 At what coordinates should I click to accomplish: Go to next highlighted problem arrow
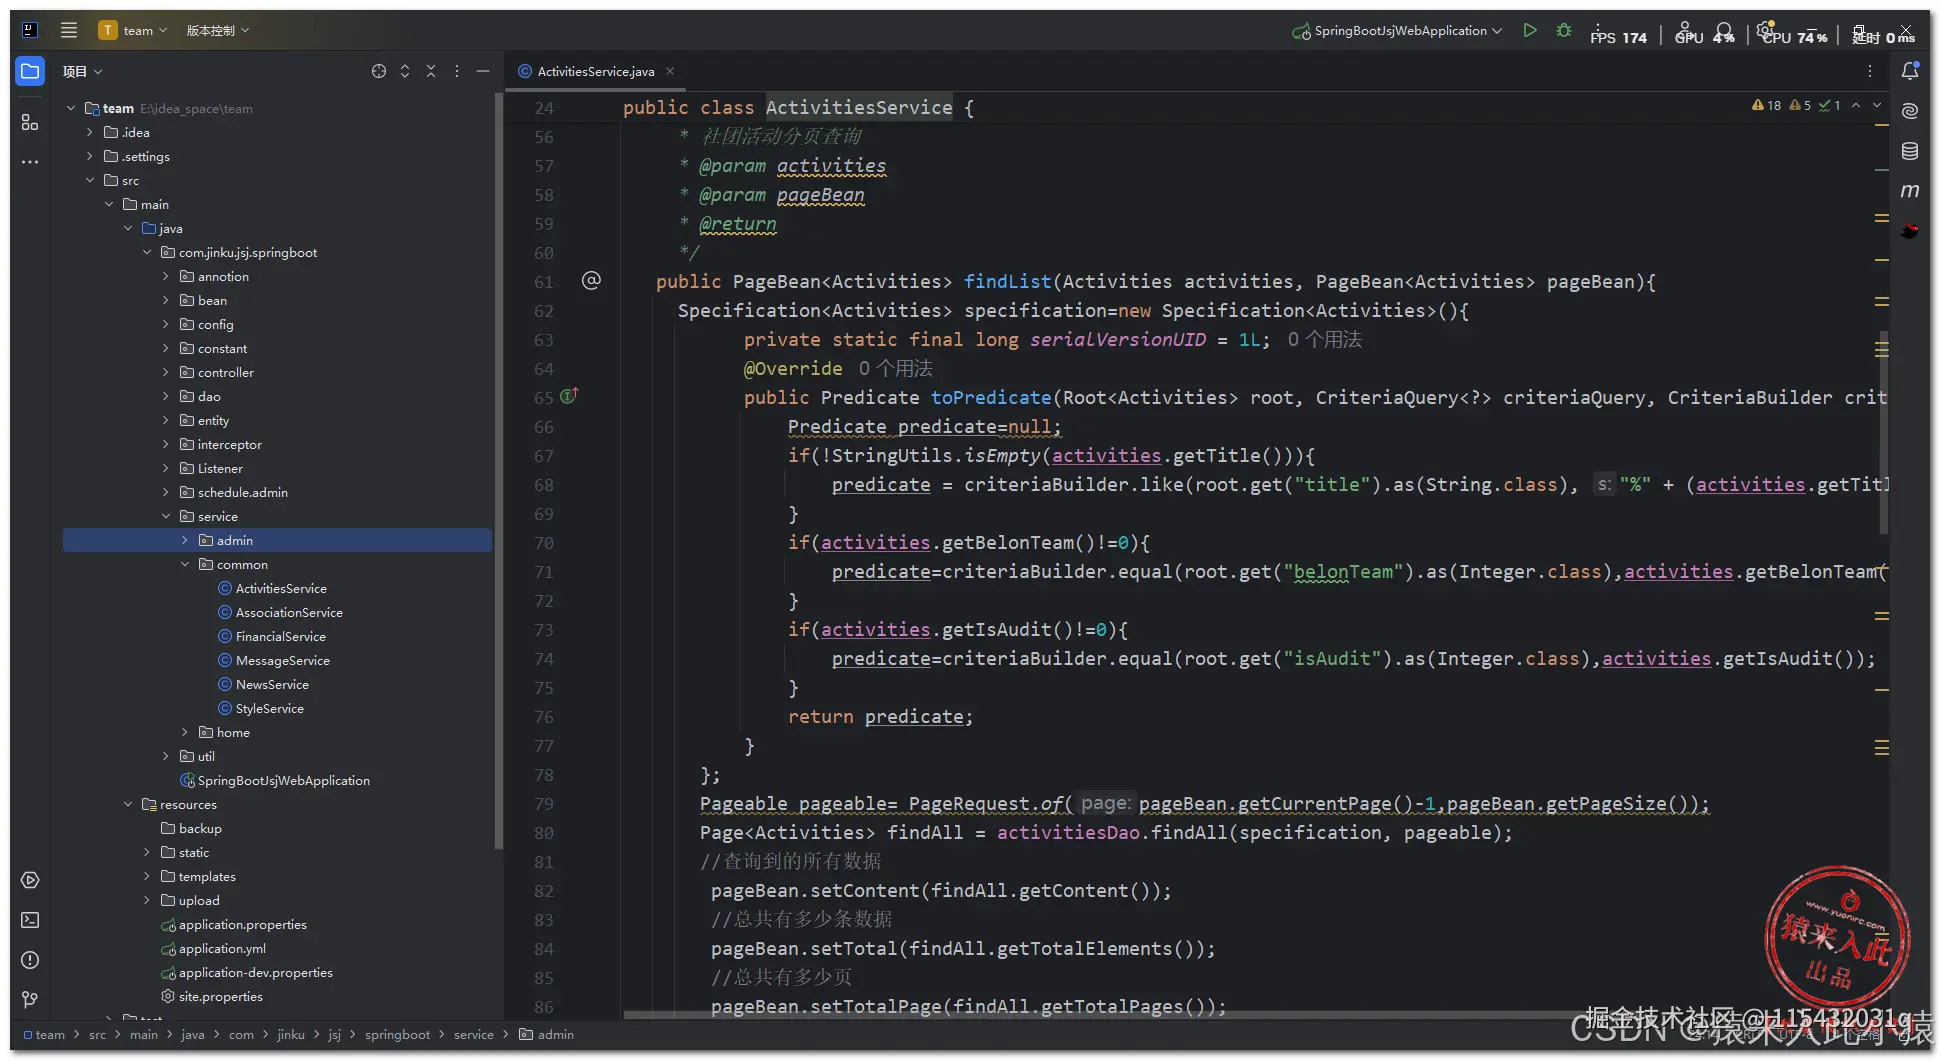click(x=1877, y=105)
